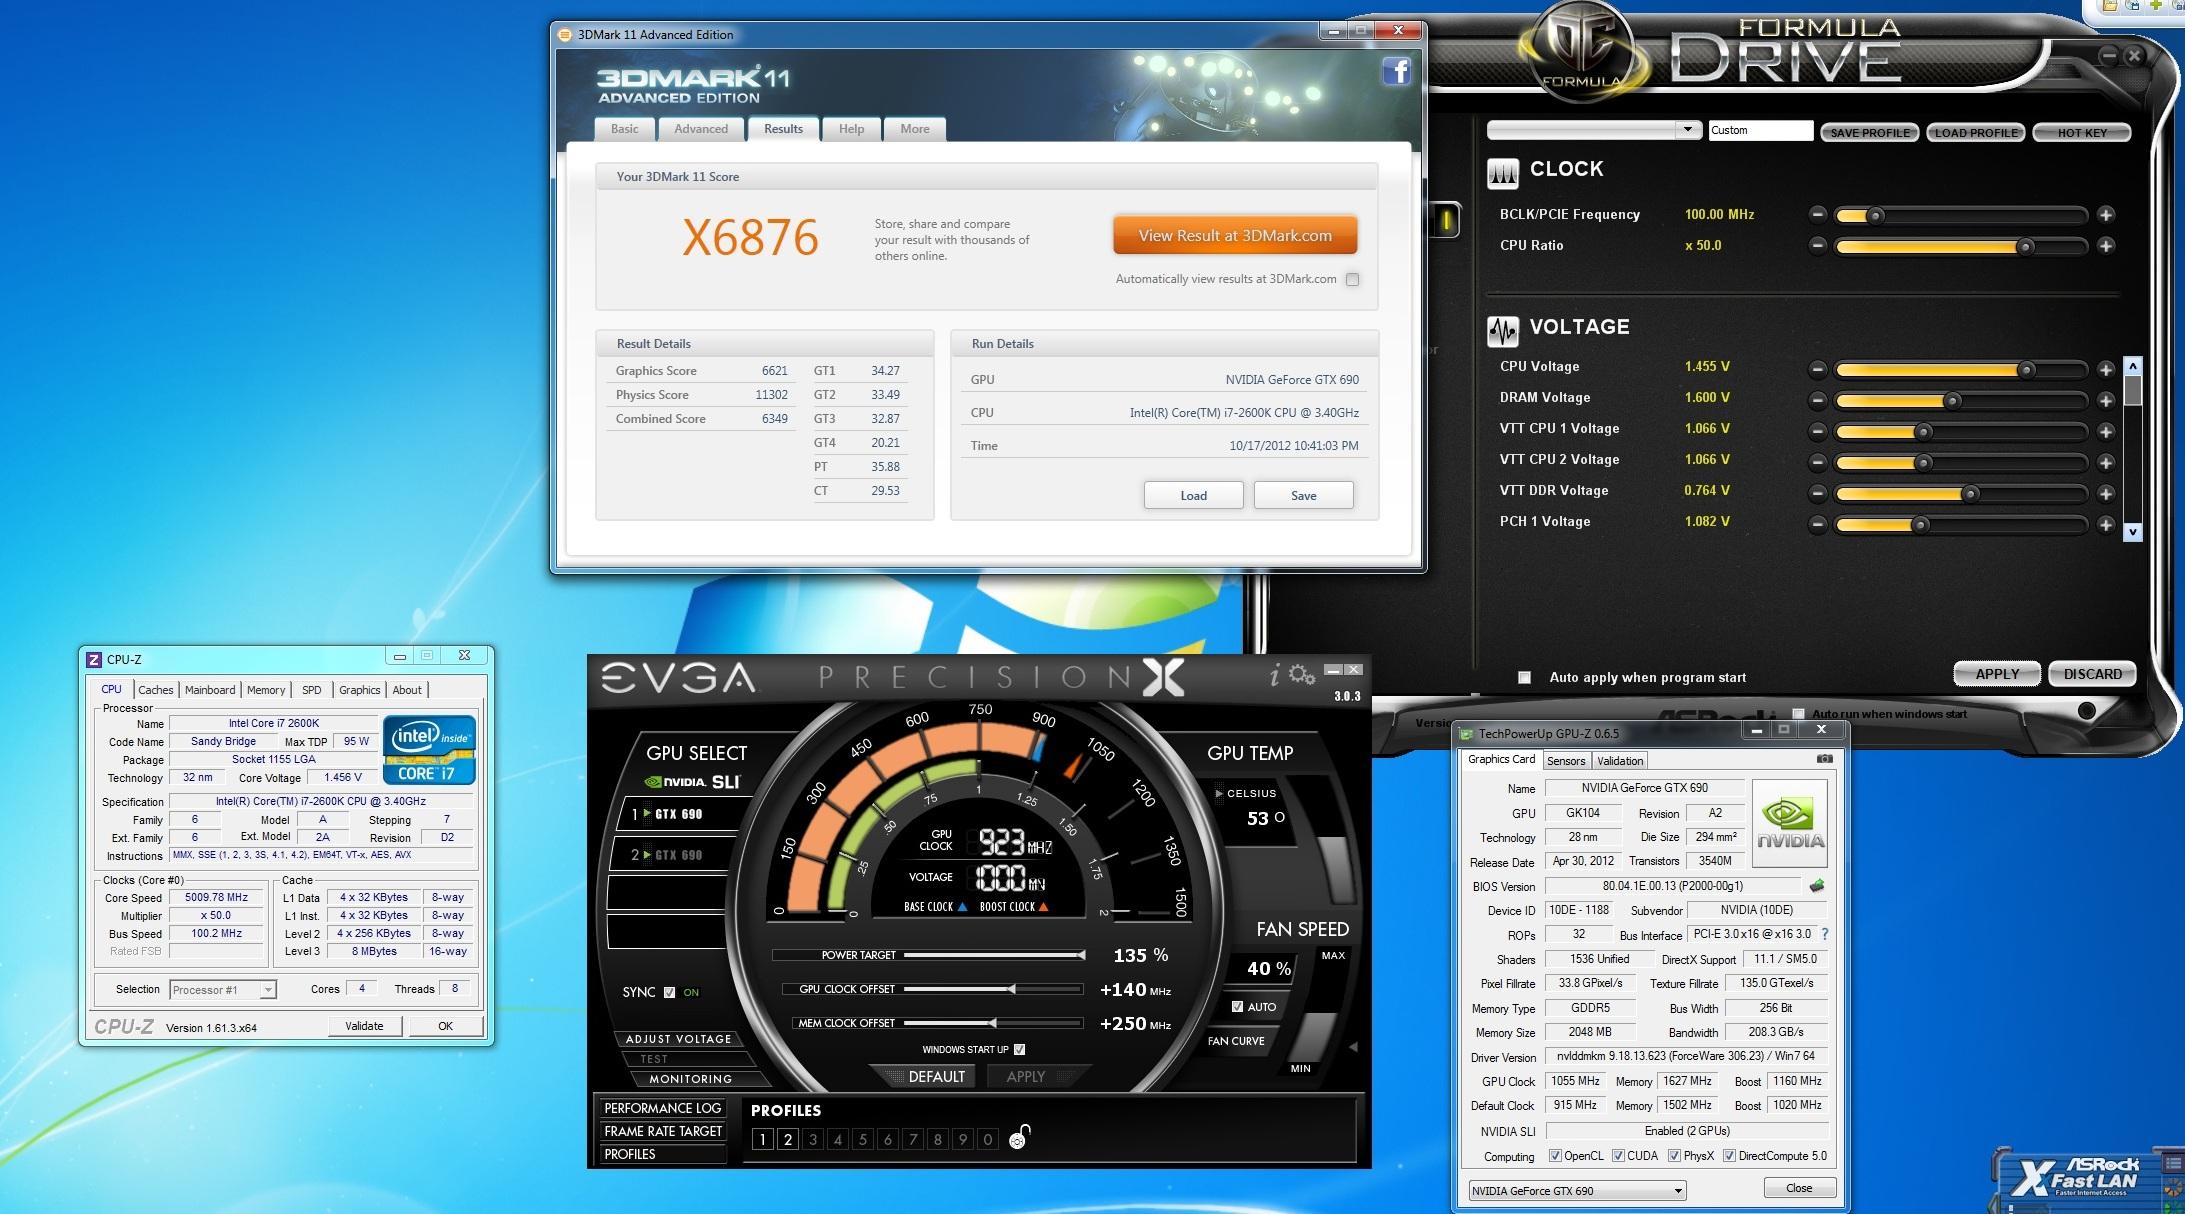Switch to the Mainboard tab in CPU-Z
Viewport: 2185px width, 1214px height.
pos(210,690)
